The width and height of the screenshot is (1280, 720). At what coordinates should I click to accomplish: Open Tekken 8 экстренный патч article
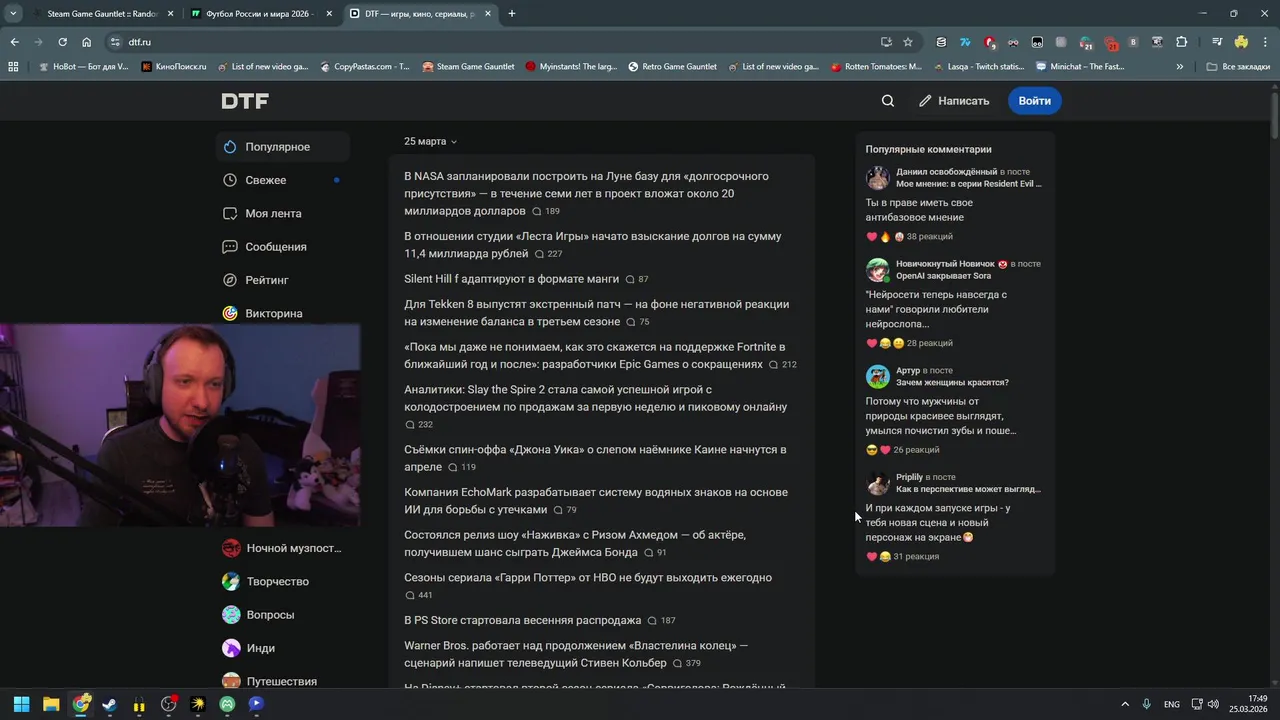pos(597,313)
